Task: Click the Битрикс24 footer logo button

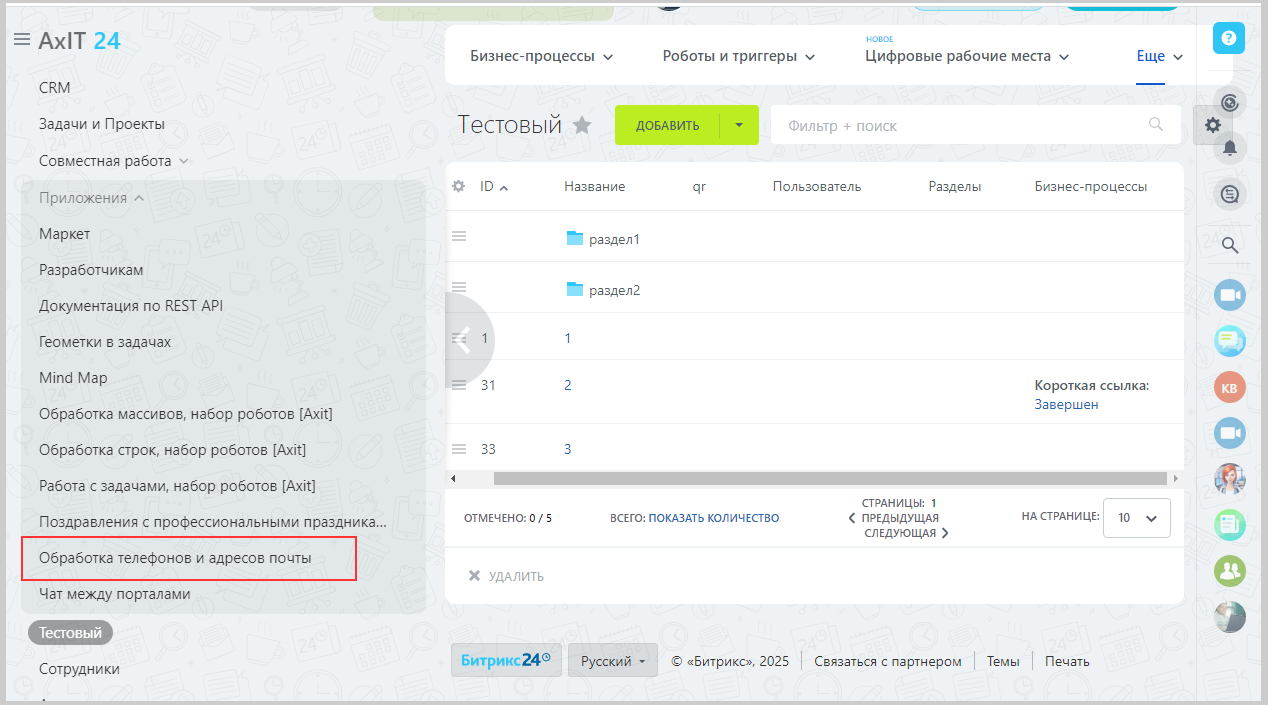Action: [505, 660]
